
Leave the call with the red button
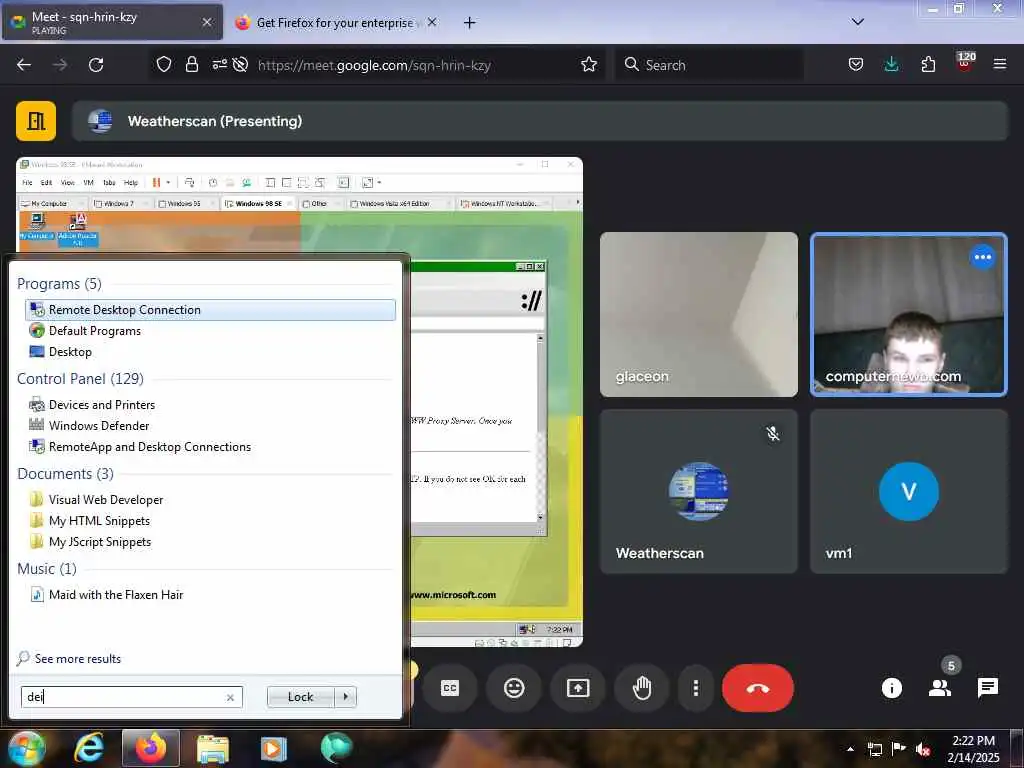click(758, 688)
